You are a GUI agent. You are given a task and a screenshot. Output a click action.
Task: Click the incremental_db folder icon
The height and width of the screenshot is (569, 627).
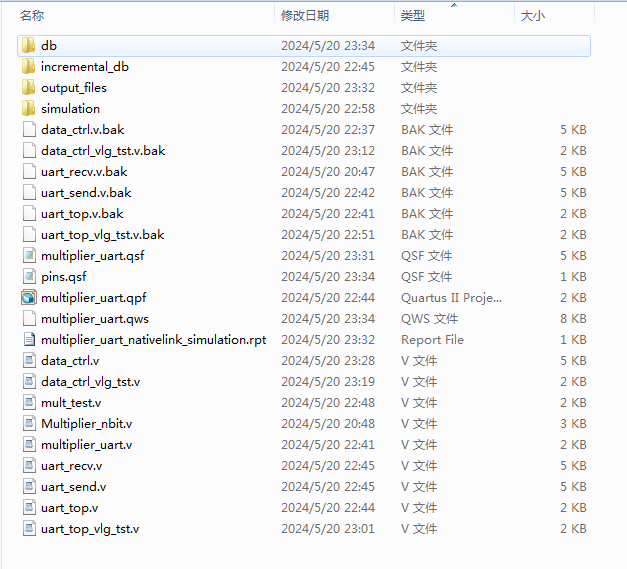click(28, 66)
